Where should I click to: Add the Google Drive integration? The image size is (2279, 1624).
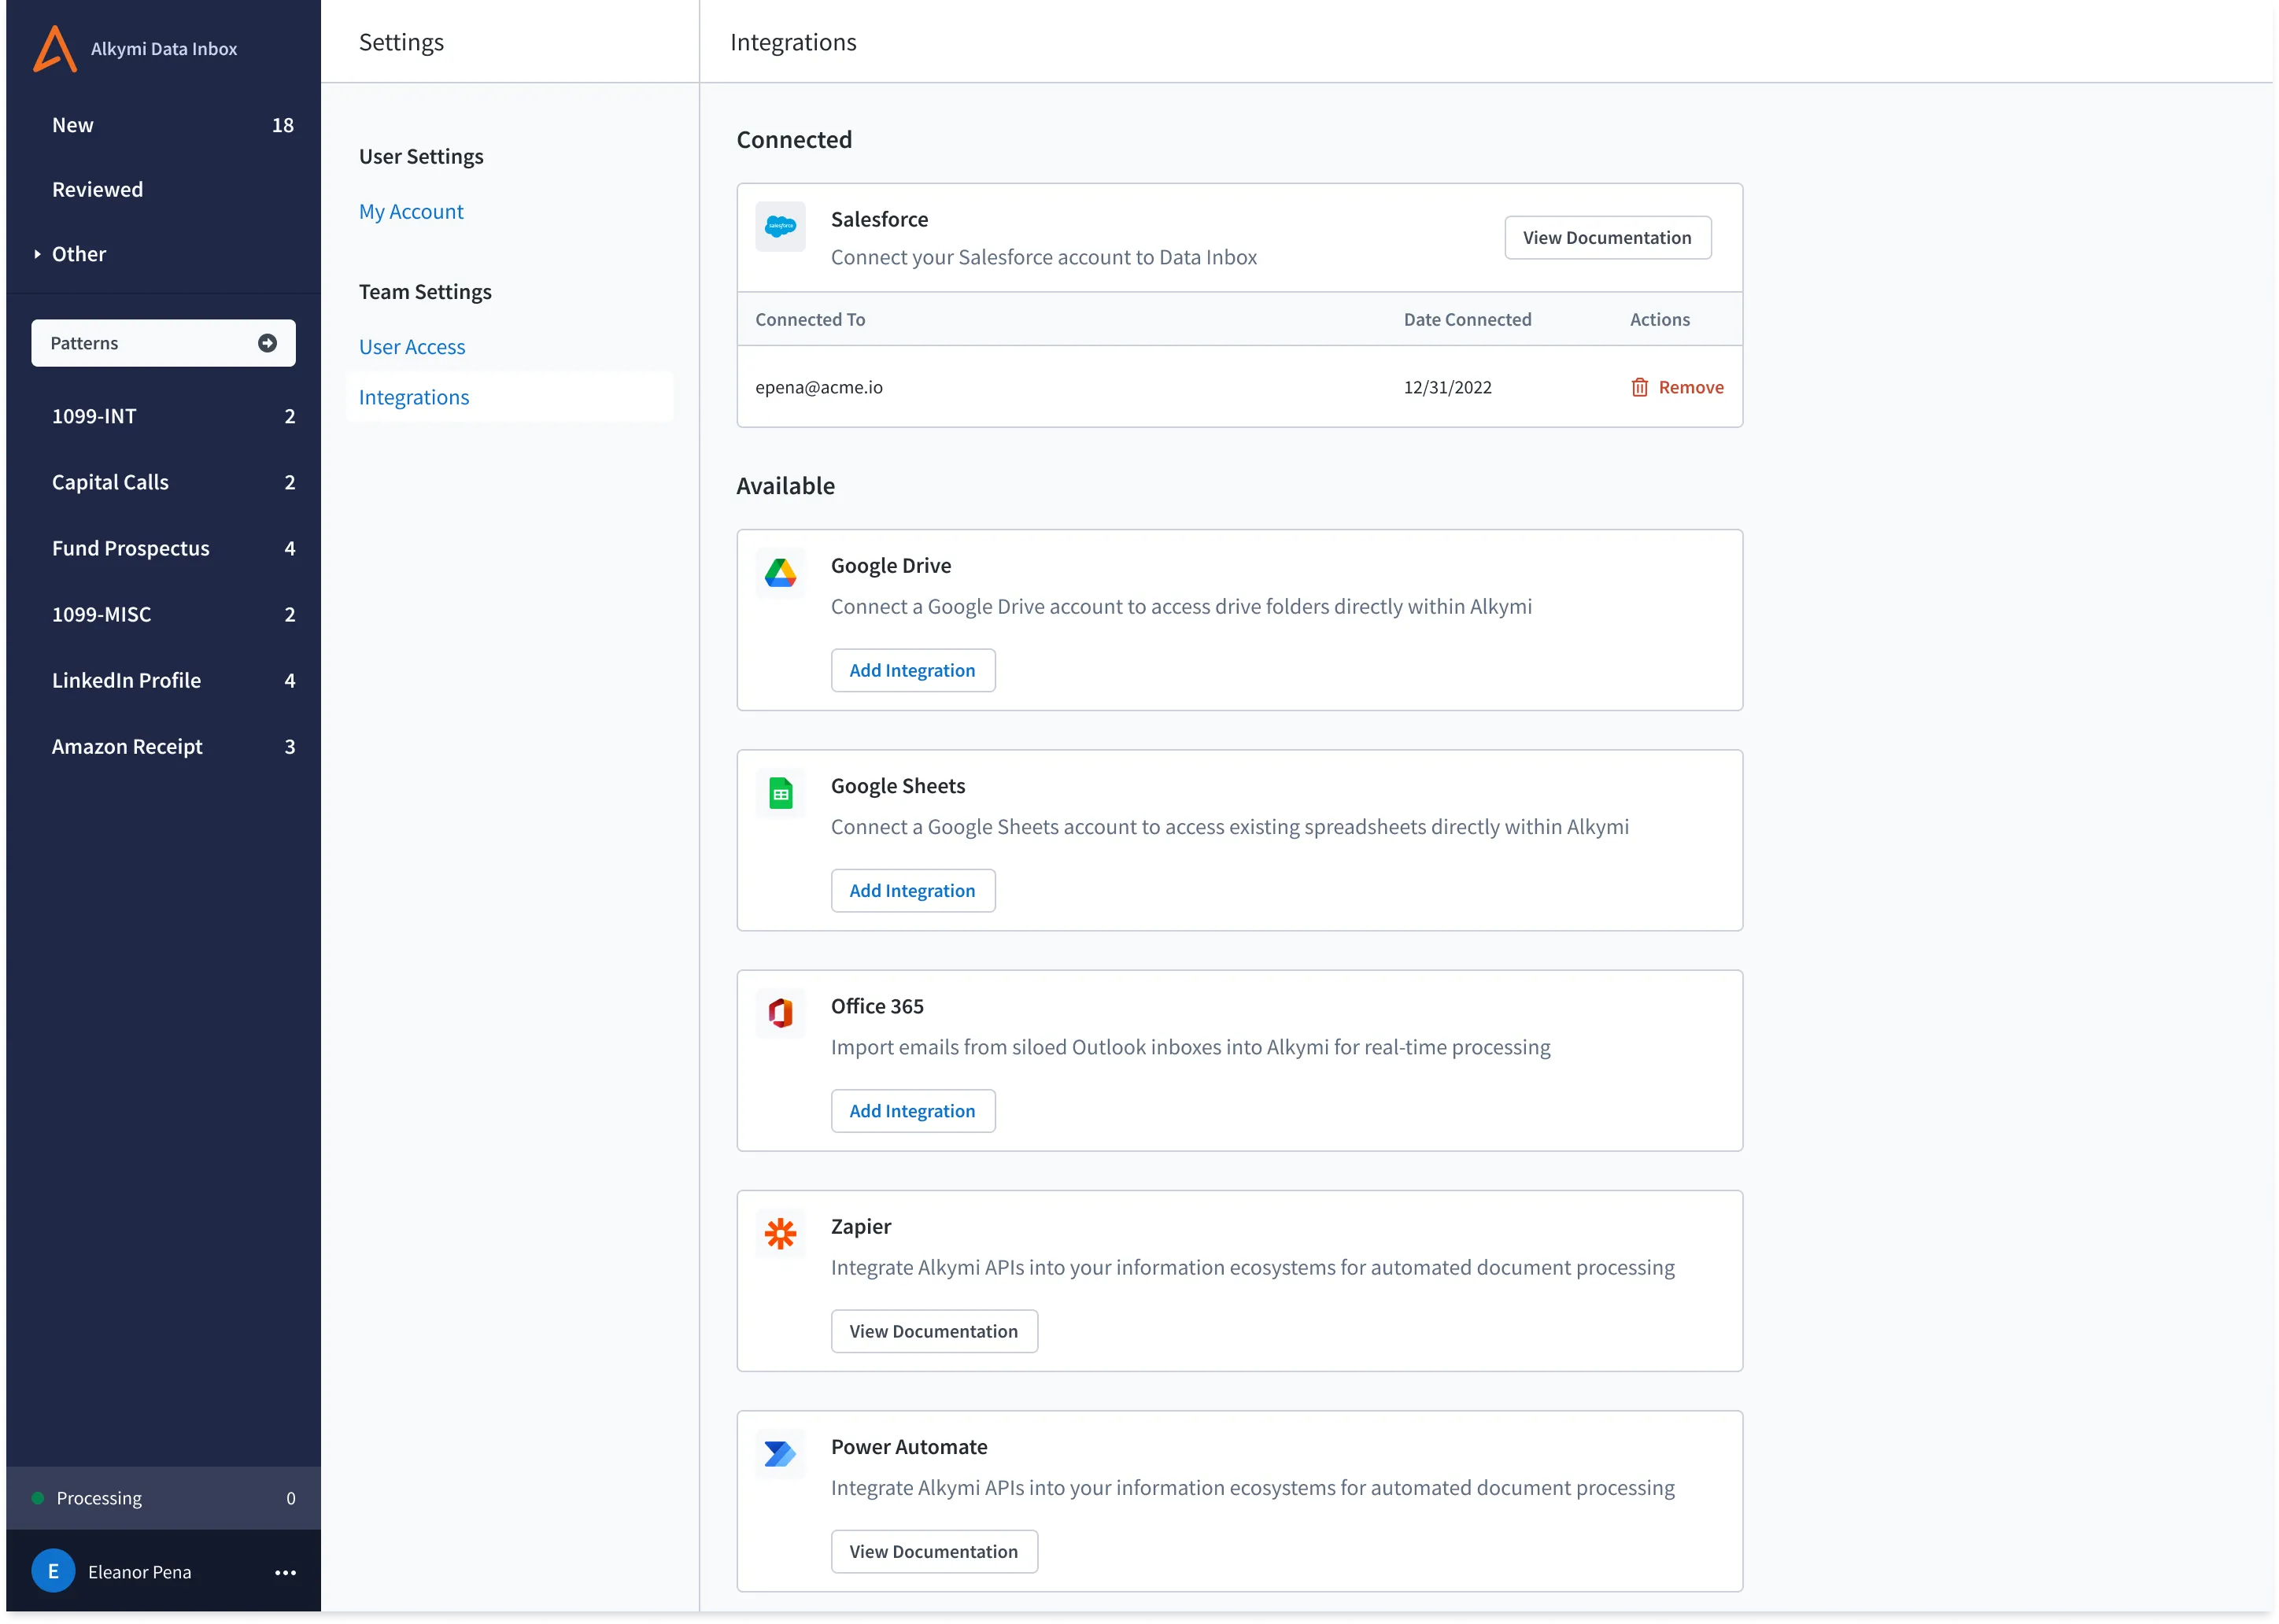click(912, 670)
